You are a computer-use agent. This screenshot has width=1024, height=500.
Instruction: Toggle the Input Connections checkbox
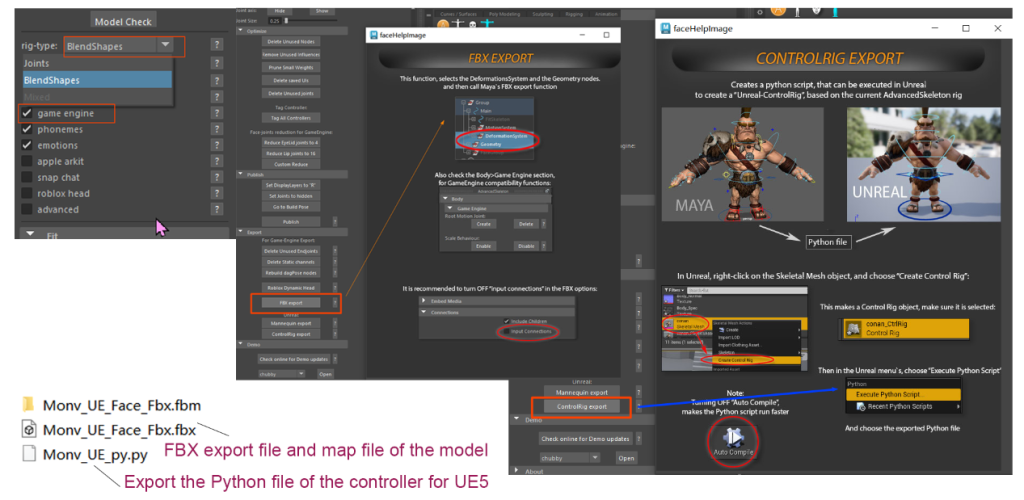point(507,332)
